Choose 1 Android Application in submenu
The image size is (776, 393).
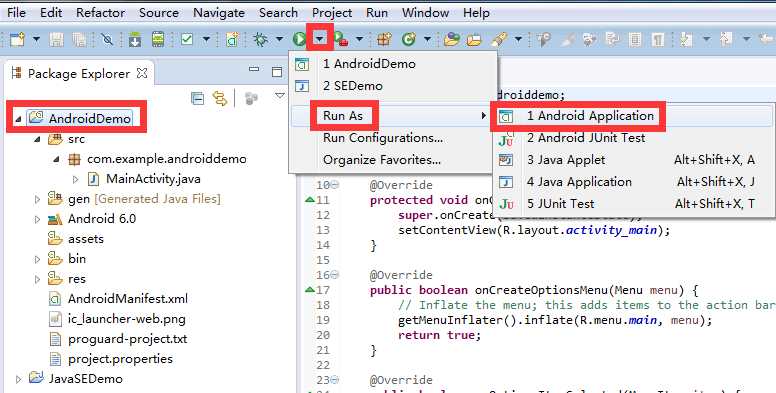tap(632, 116)
